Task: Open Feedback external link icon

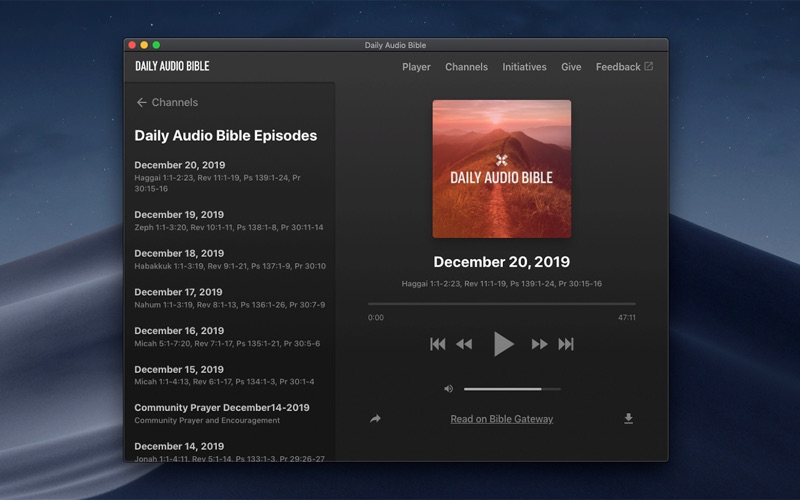Action: point(648,66)
